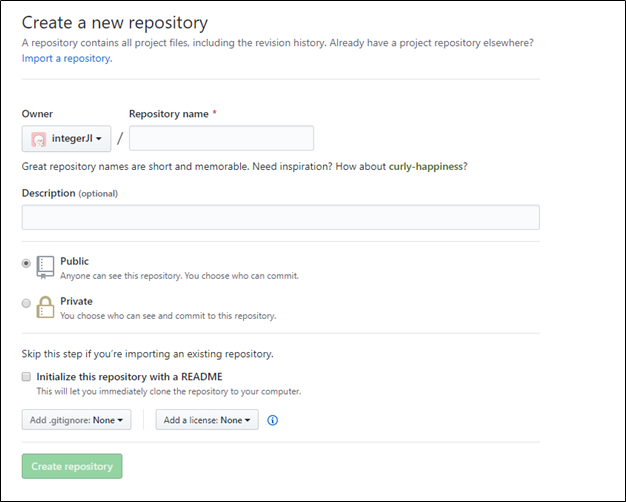
Task: Expand the Add a license dropdown
Action: tap(207, 420)
